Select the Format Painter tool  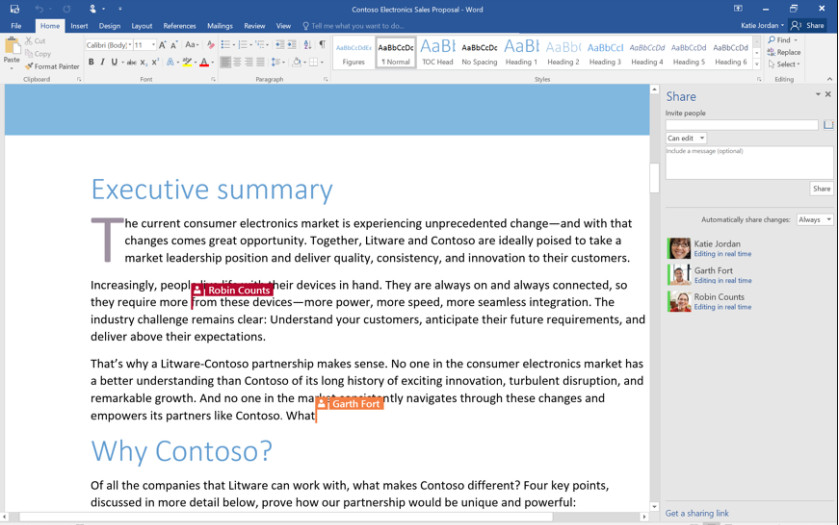(x=52, y=67)
